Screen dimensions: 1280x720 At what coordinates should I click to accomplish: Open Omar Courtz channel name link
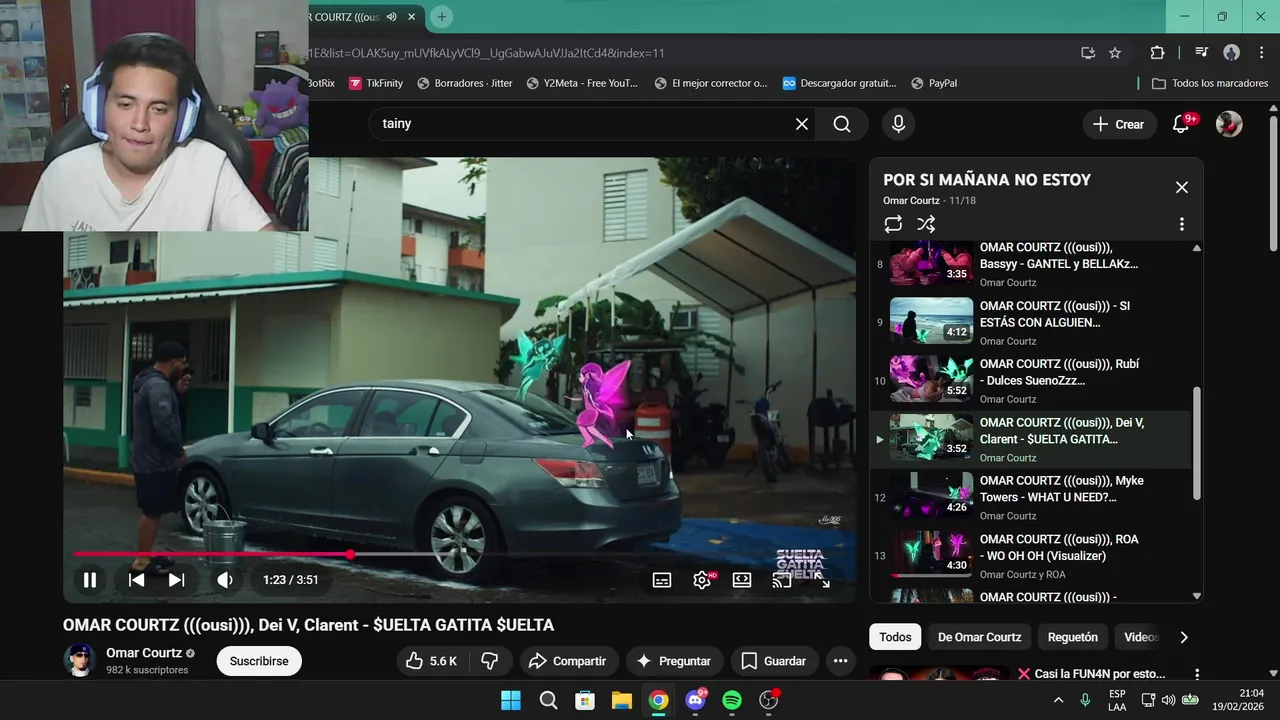point(144,653)
